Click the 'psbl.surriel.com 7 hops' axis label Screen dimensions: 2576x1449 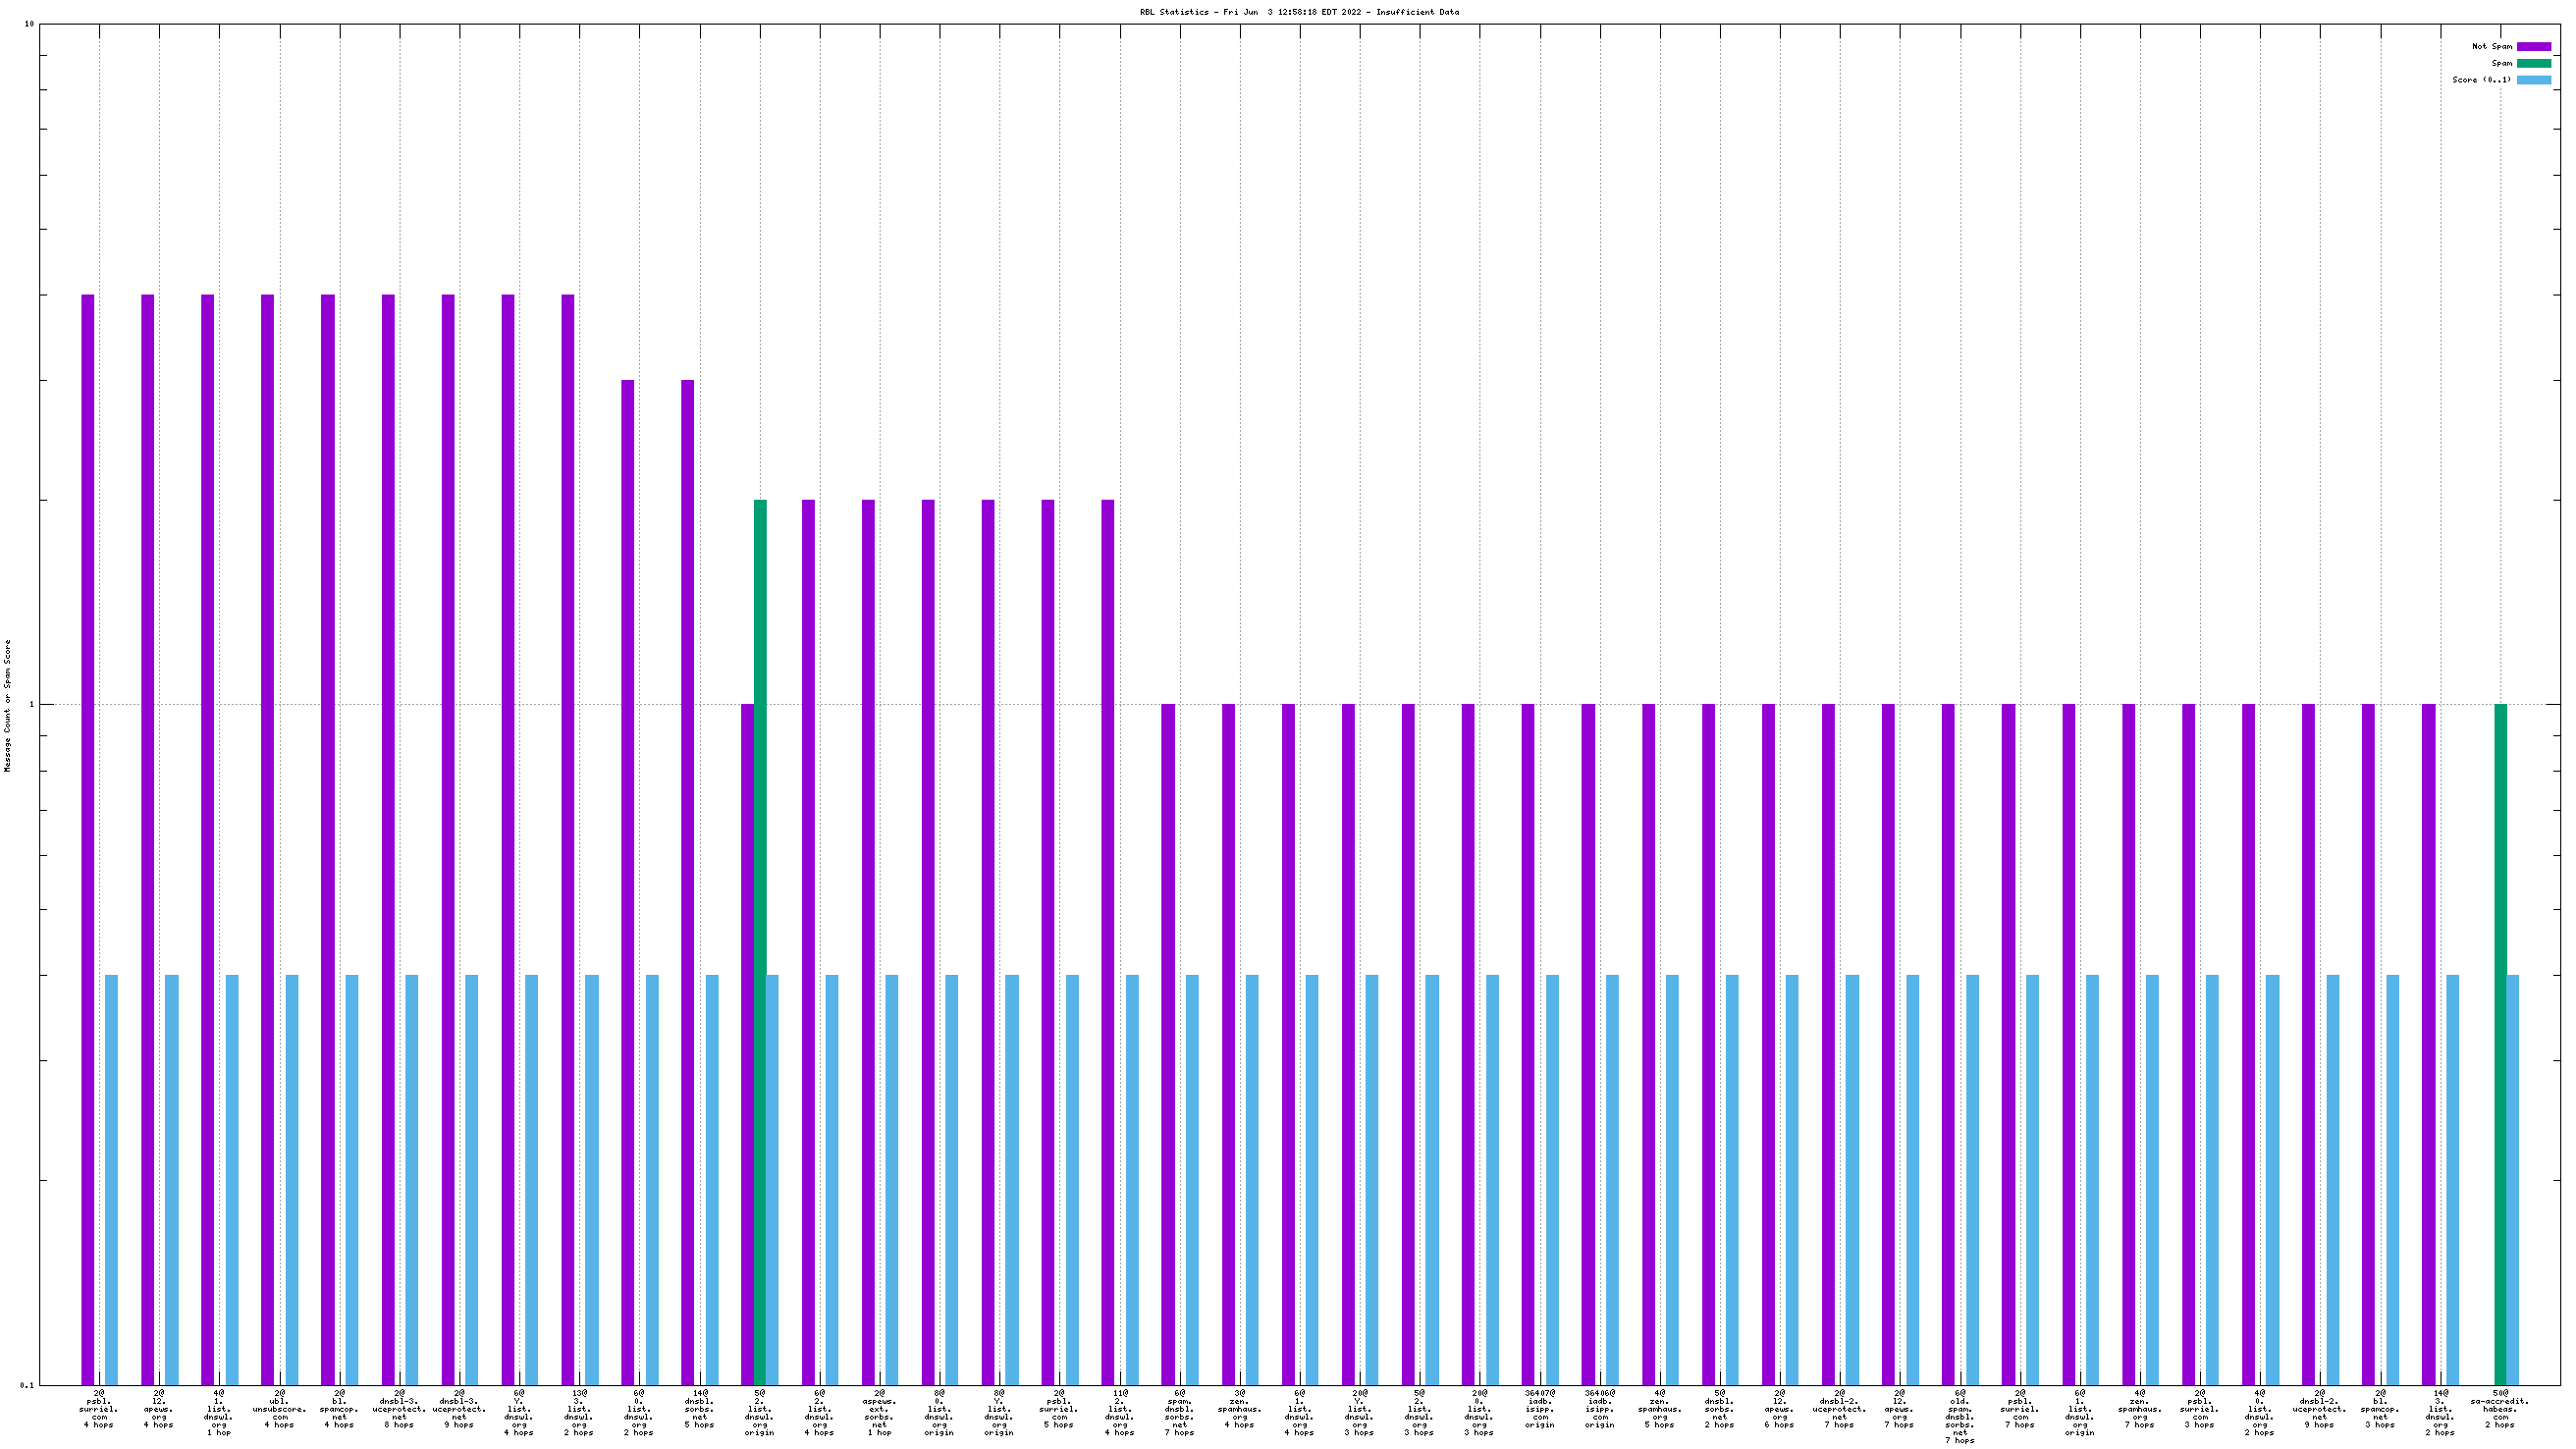pos(2019,1408)
